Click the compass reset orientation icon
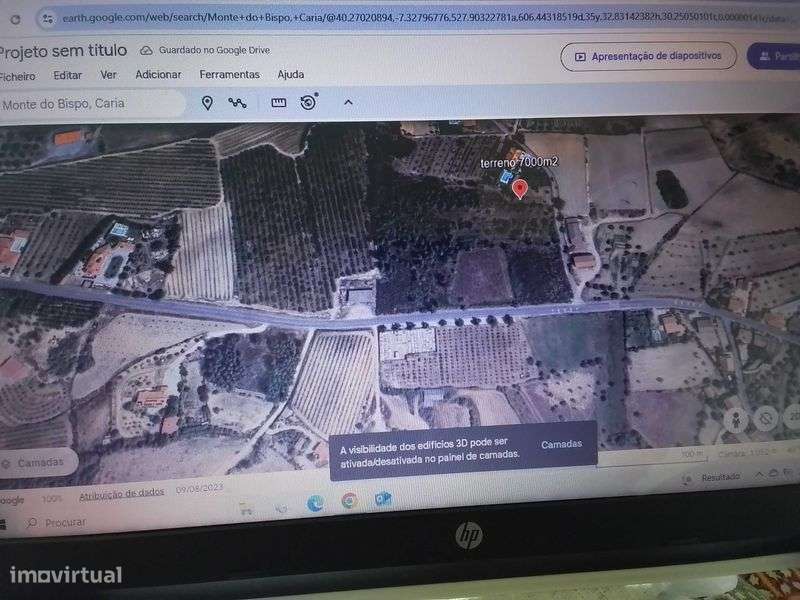 (x=765, y=419)
